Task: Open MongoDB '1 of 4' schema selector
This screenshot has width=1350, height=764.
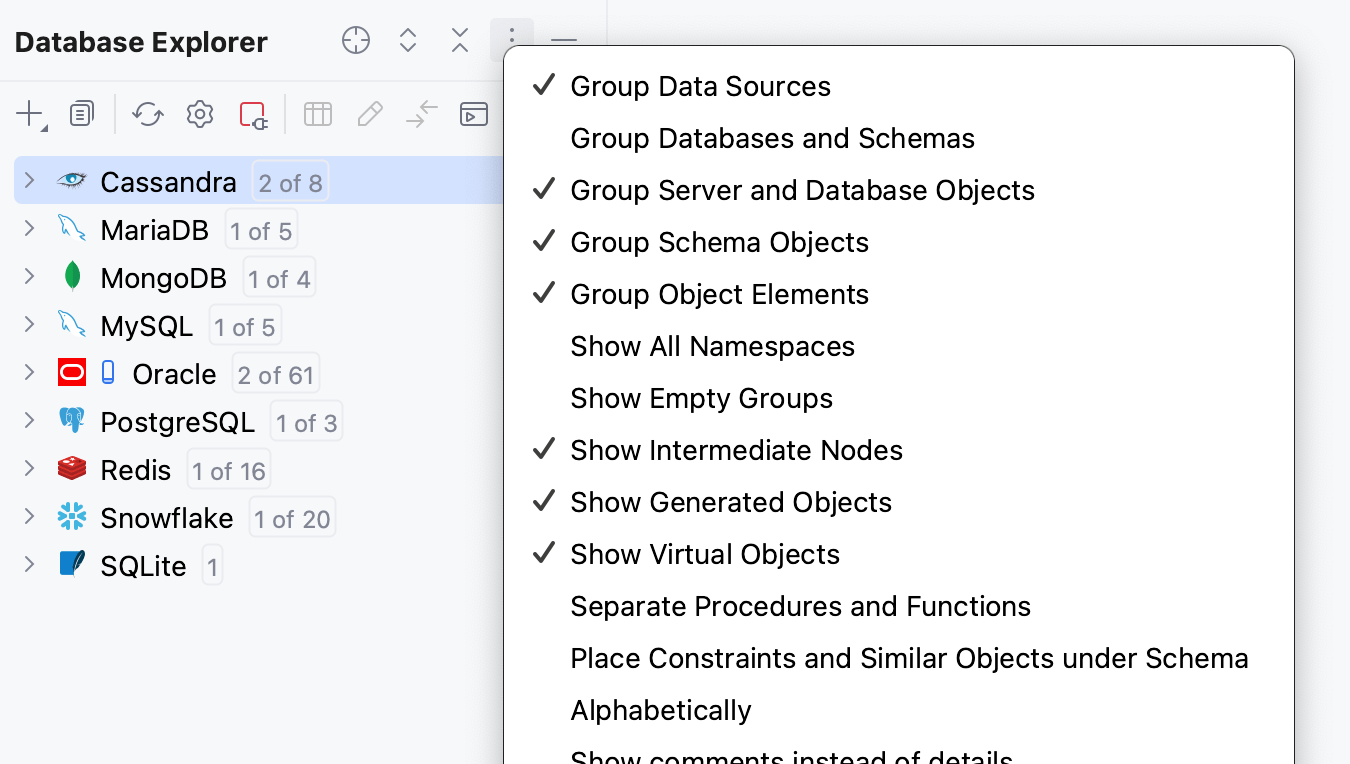Action: (279, 279)
